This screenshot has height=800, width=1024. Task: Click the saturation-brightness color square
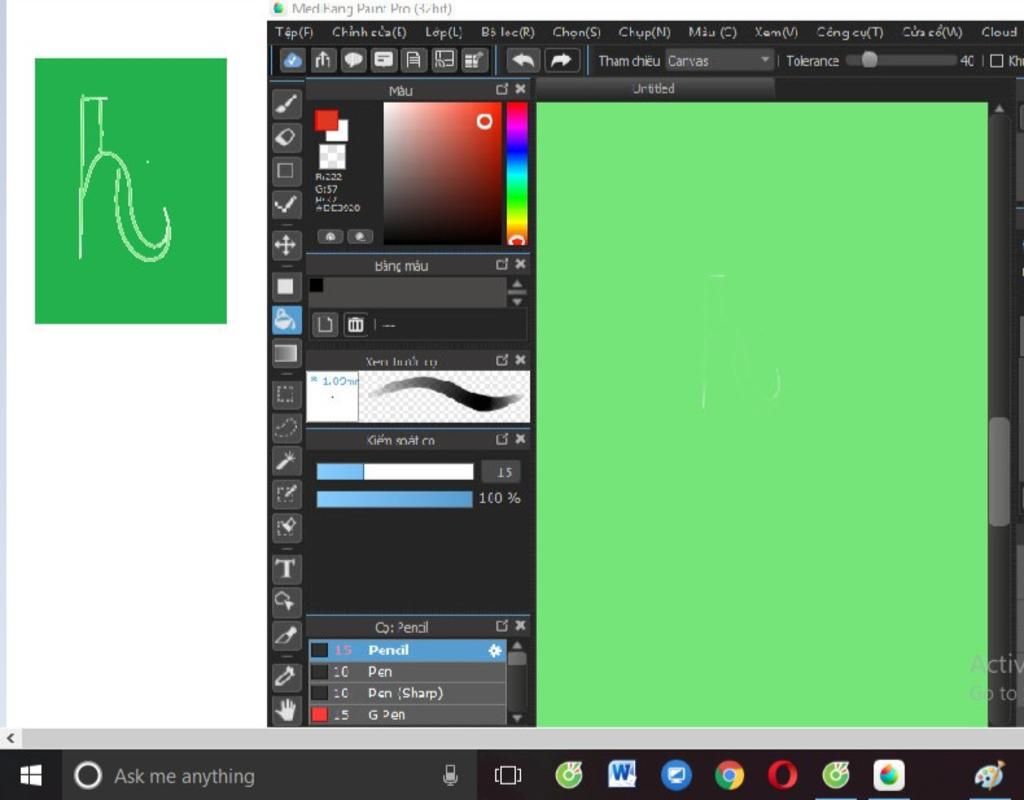(442, 173)
